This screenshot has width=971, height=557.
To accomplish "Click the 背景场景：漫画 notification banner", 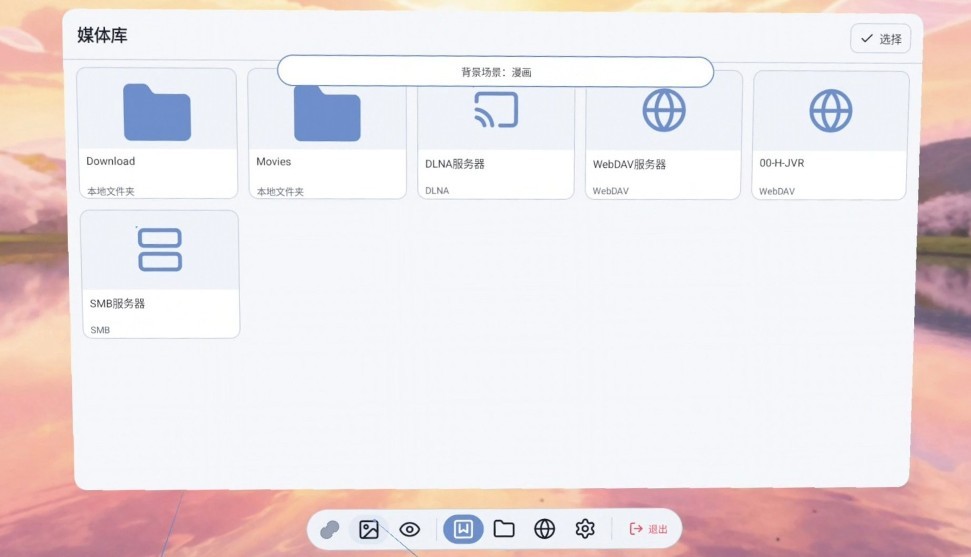I will [495, 72].
